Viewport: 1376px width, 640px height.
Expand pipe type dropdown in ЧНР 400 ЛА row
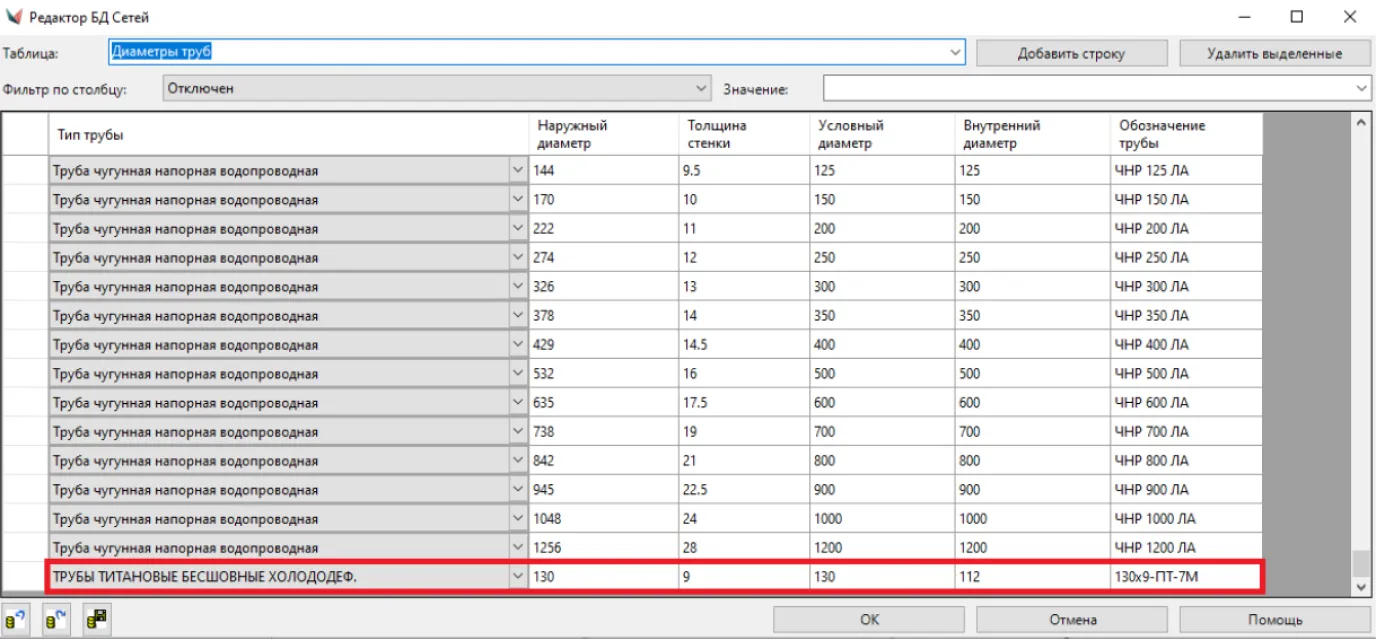click(518, 344)
